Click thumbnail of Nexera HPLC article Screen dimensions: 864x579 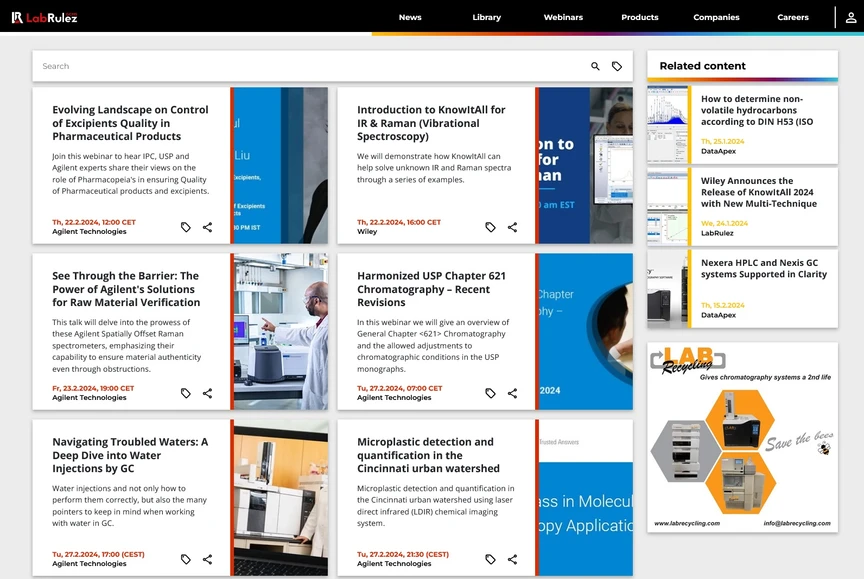tap(667, 289)
